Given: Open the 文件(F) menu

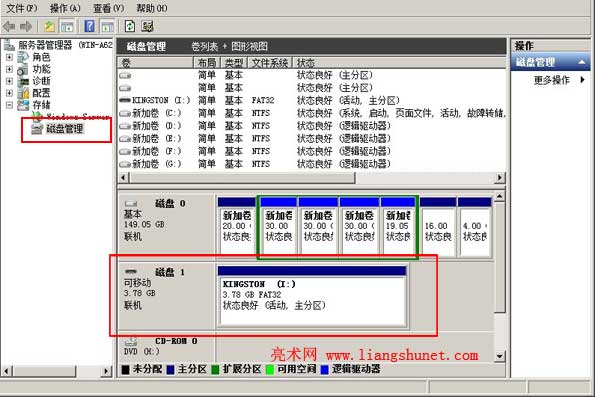Looking at the screenshot, I should [22, 8].
